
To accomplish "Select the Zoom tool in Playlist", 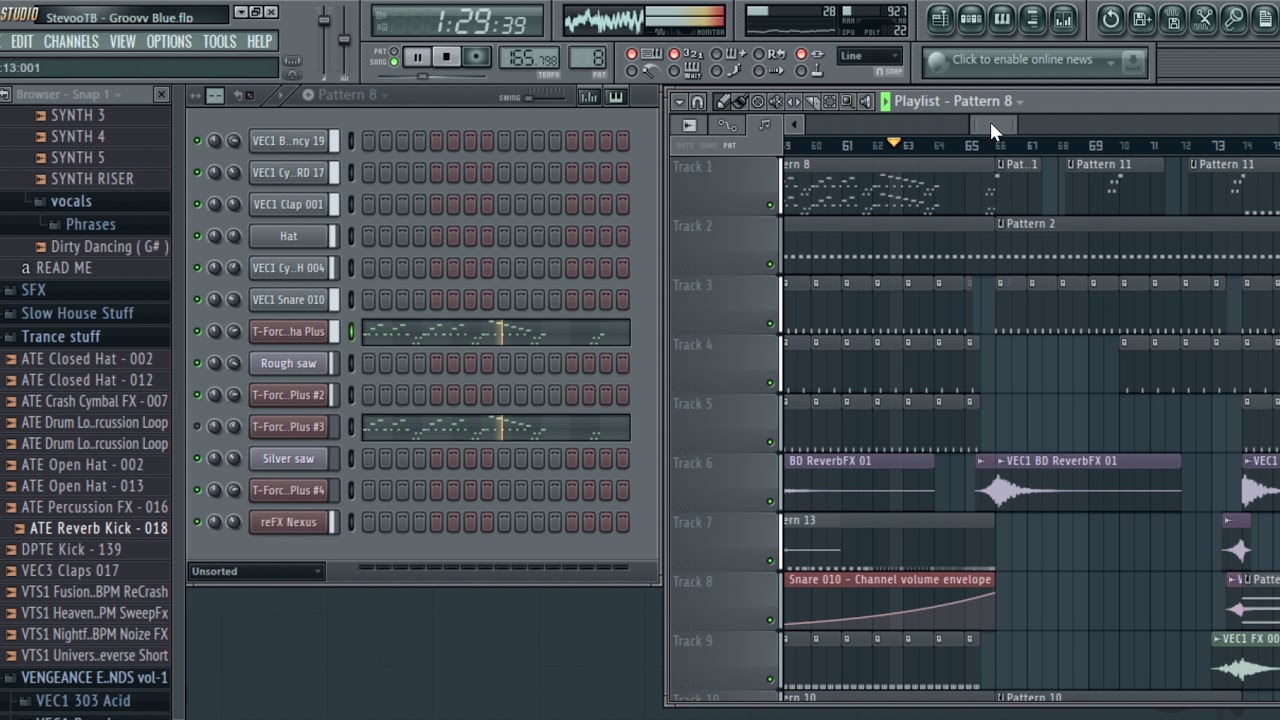I will coord(847,101).
